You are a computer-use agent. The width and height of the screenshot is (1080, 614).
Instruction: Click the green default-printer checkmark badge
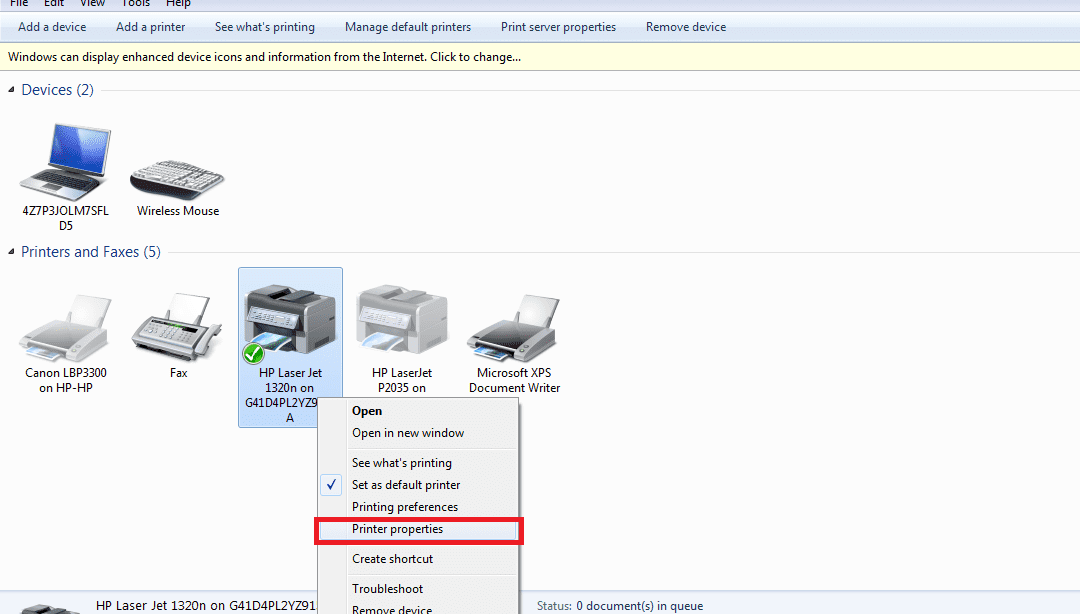coord(253,353)
